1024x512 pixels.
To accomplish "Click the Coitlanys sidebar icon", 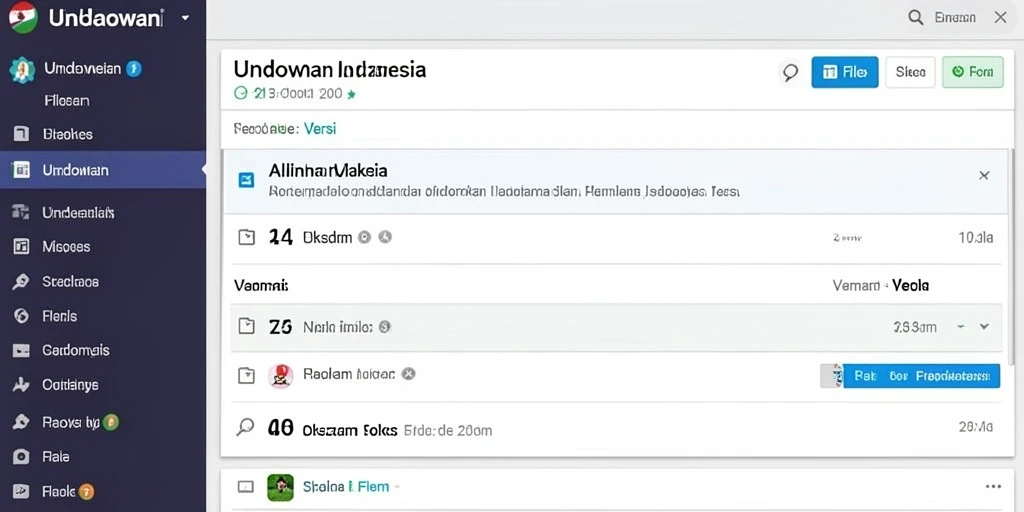I will (21, 385).
